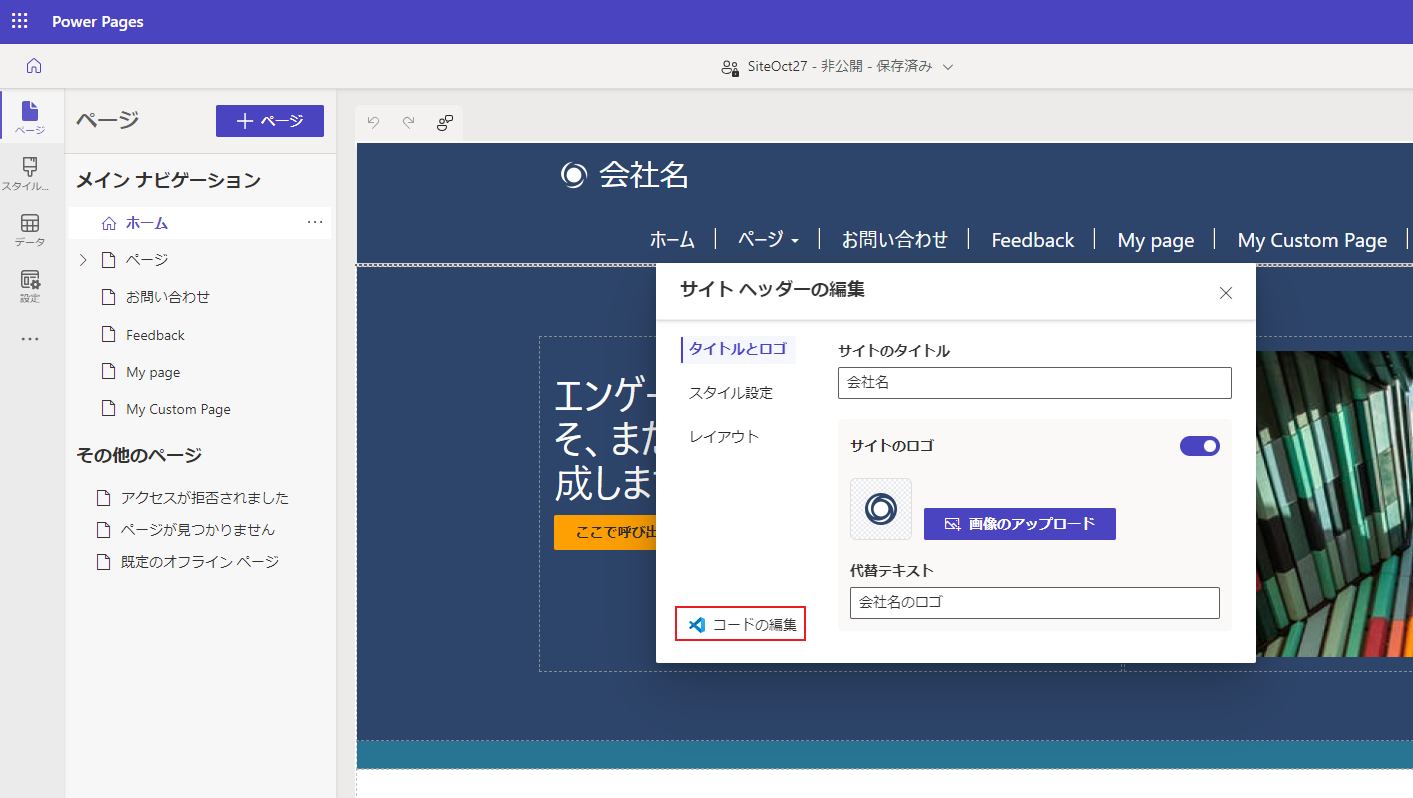Click the 会社名 site title in header
This screenshot has width=1413, height=798.
pos(644,175)
